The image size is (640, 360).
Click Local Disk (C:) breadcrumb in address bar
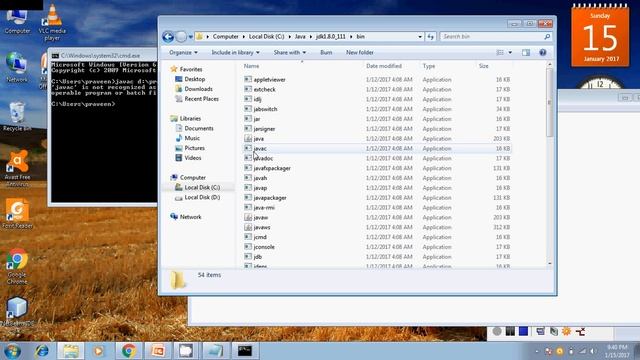[267, 37]
